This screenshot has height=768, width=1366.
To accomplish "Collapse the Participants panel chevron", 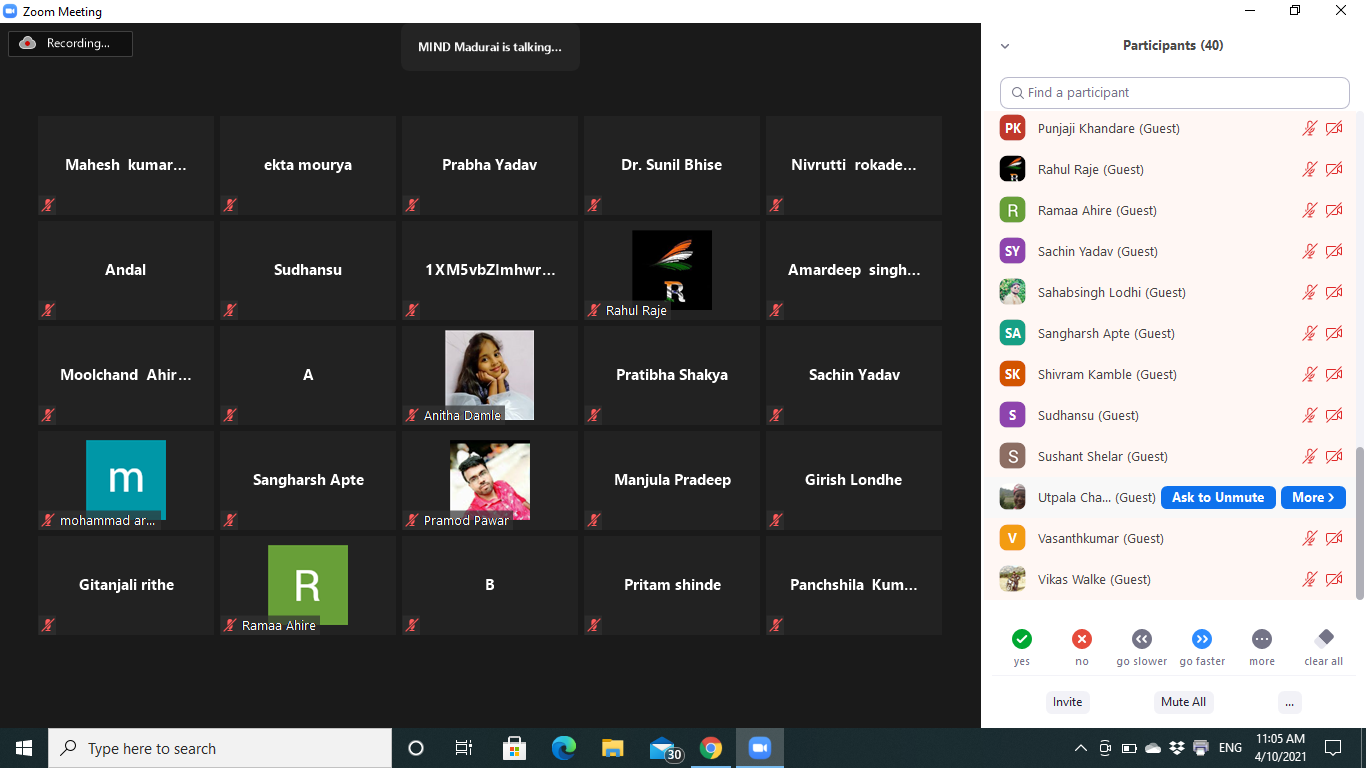I will [1005, 46].
